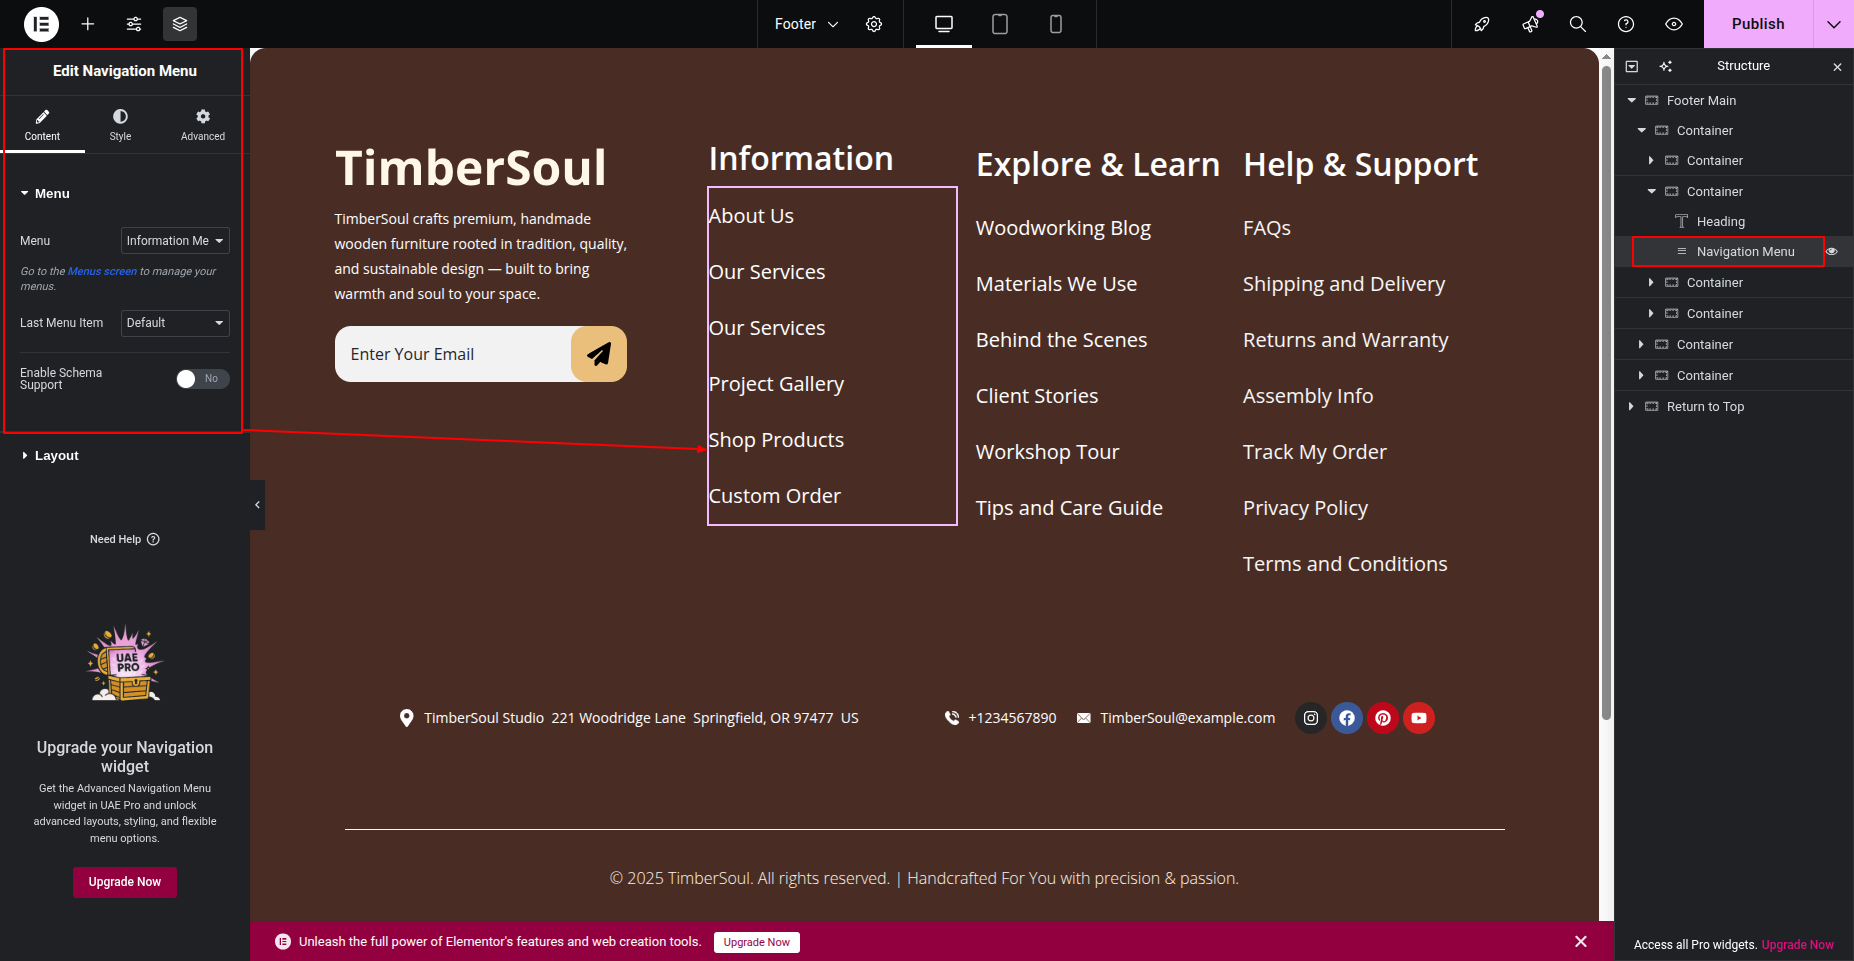Click the Elementor logo icon
1854x961 pixels.
pyautogui.click(x=41, y=24)
